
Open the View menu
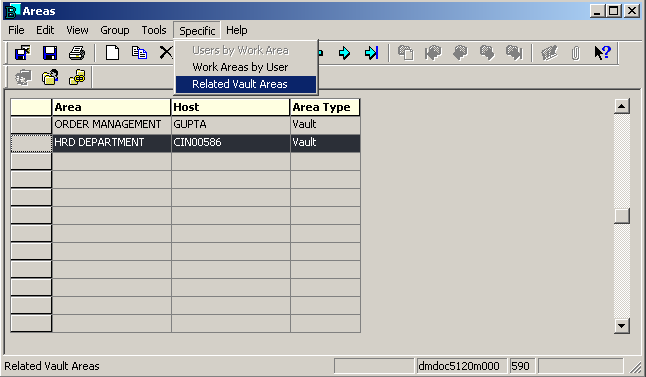click(77, 30)
